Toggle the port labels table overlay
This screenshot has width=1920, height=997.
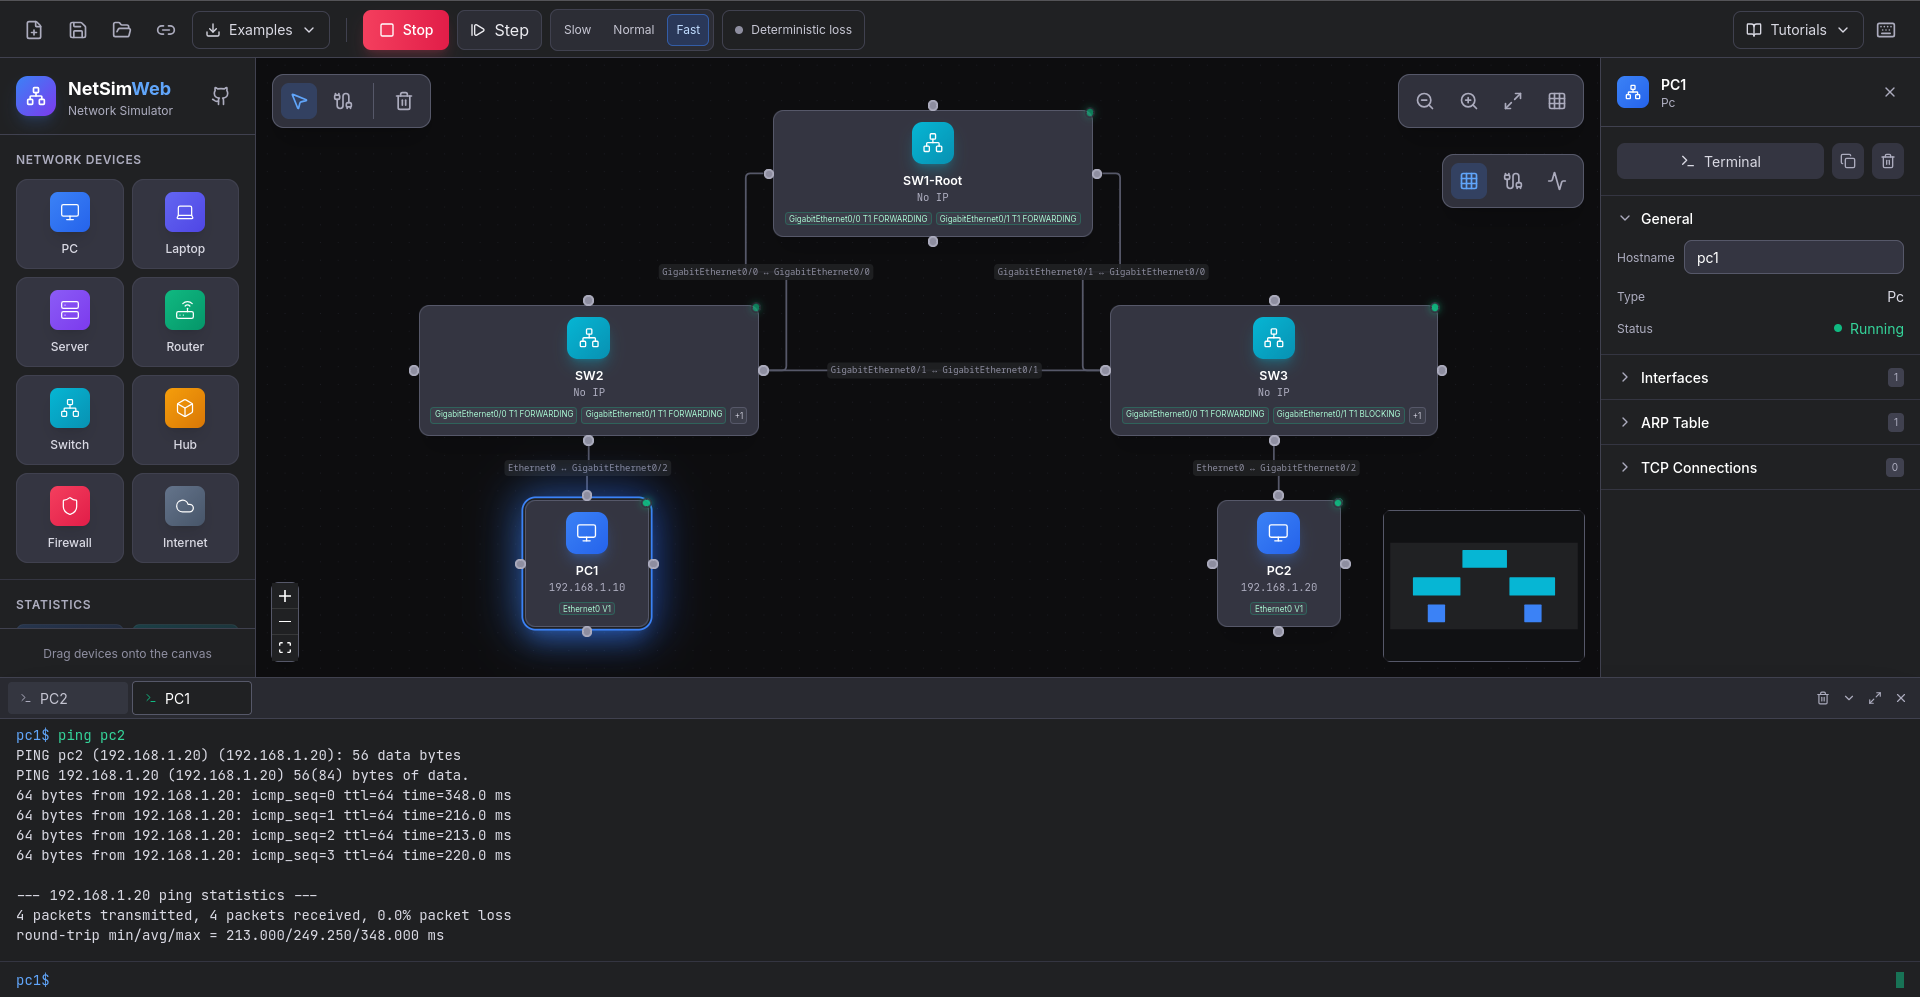pos(1469,181)
